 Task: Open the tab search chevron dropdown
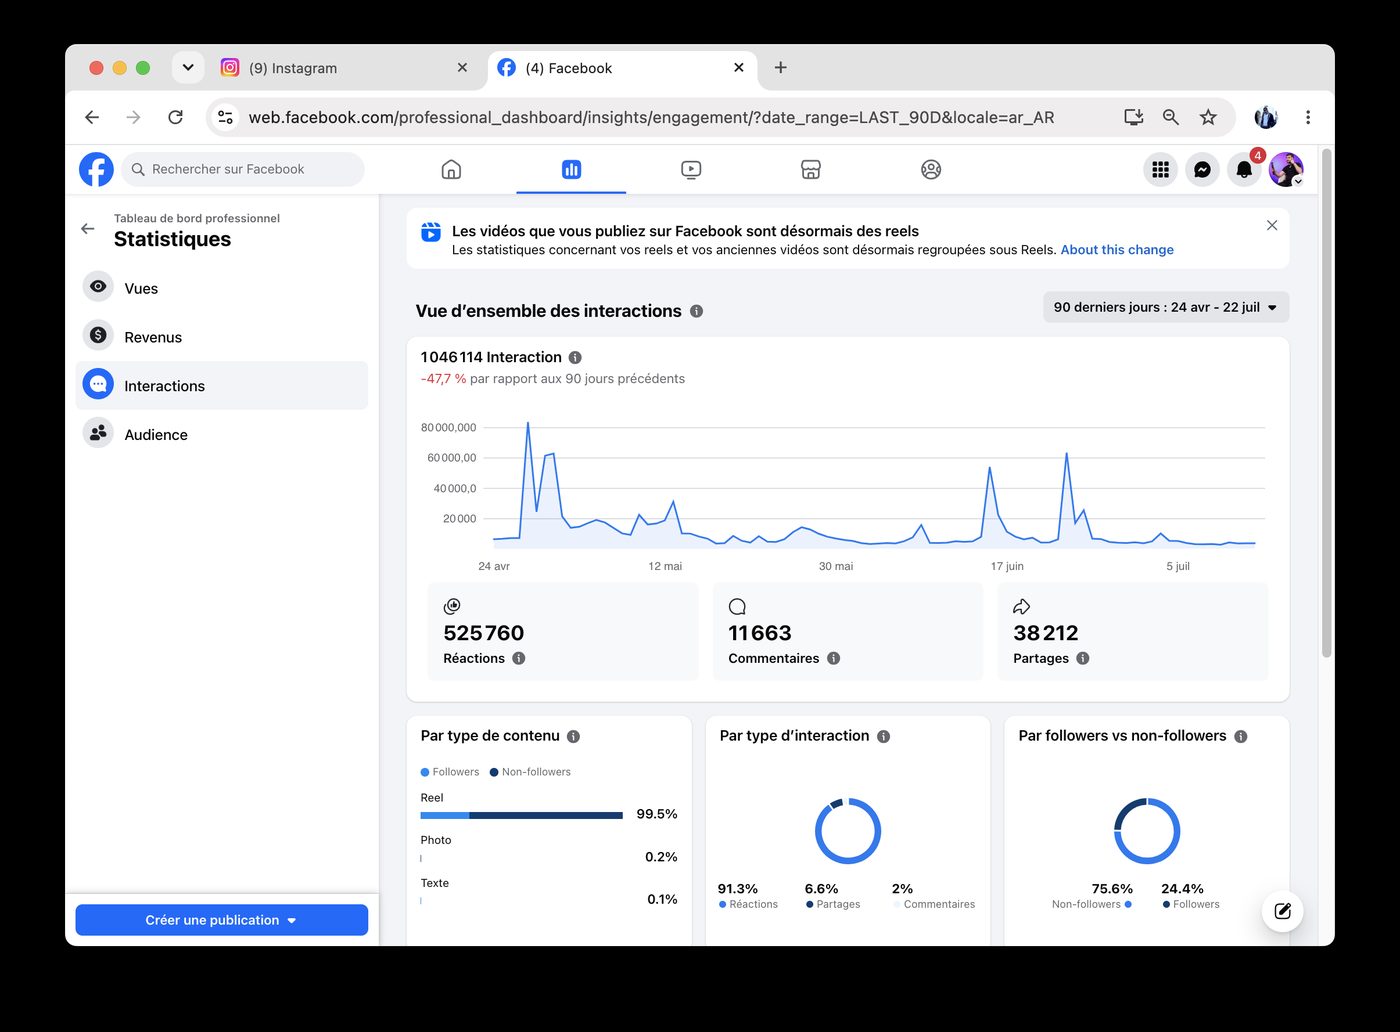(188, 67)
